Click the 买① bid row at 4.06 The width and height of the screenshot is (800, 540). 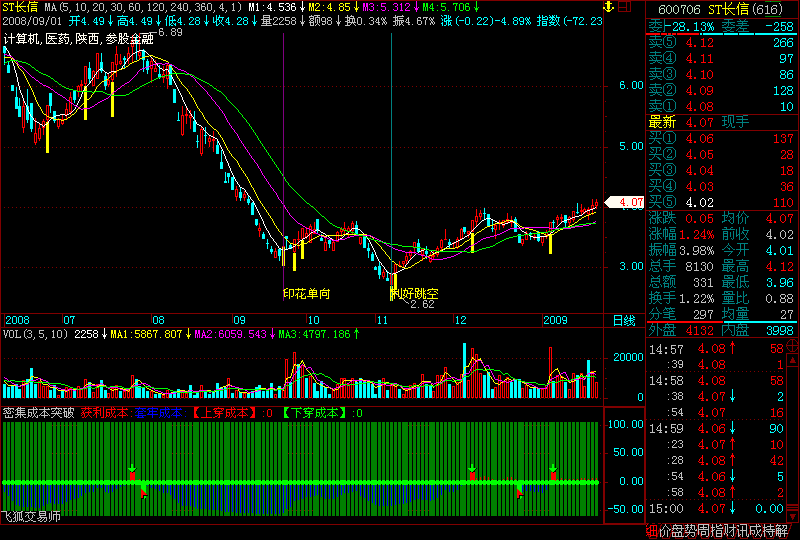click(x=721, y=138)
